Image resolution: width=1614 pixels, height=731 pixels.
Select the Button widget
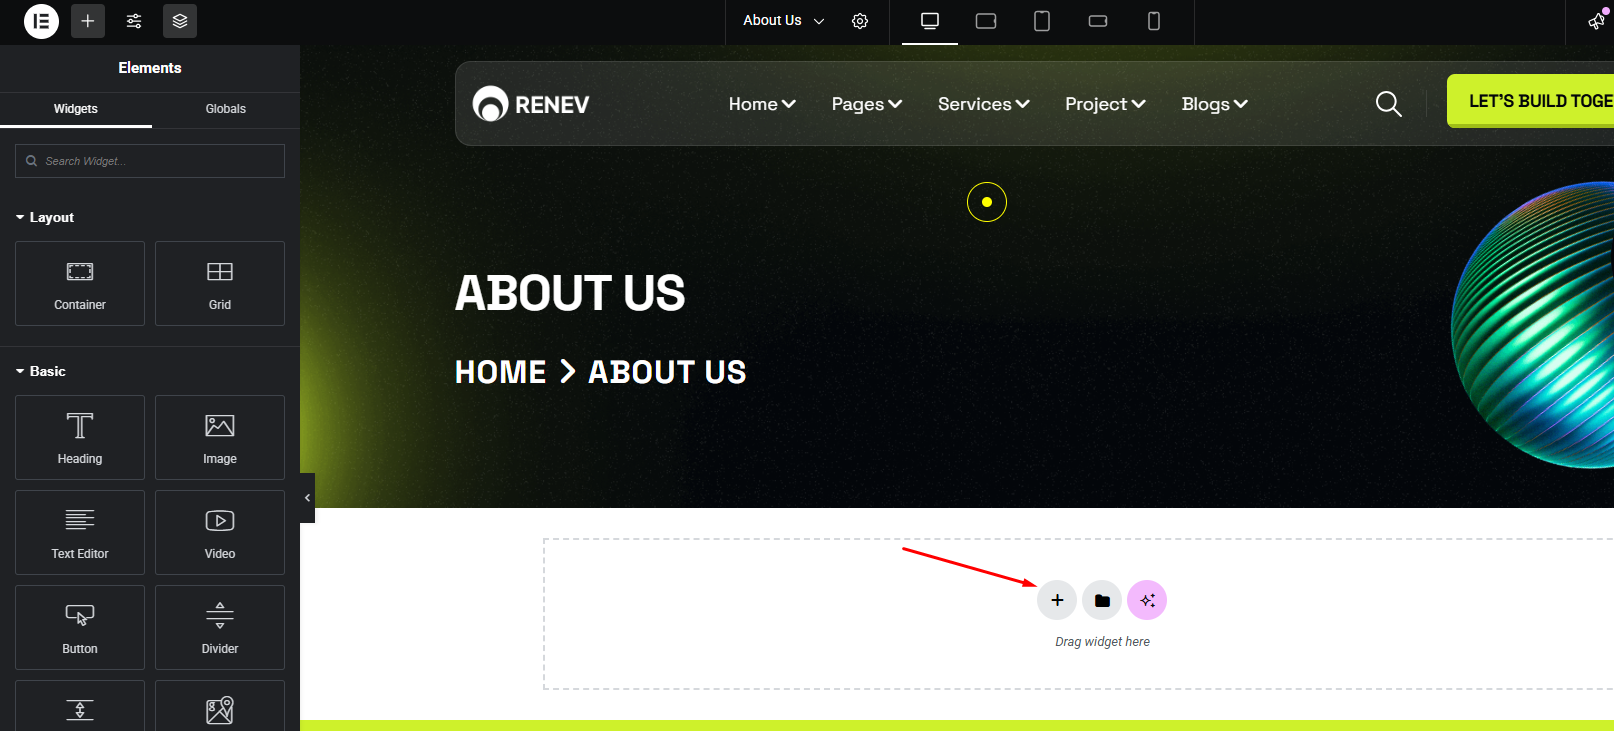point(80,627)
